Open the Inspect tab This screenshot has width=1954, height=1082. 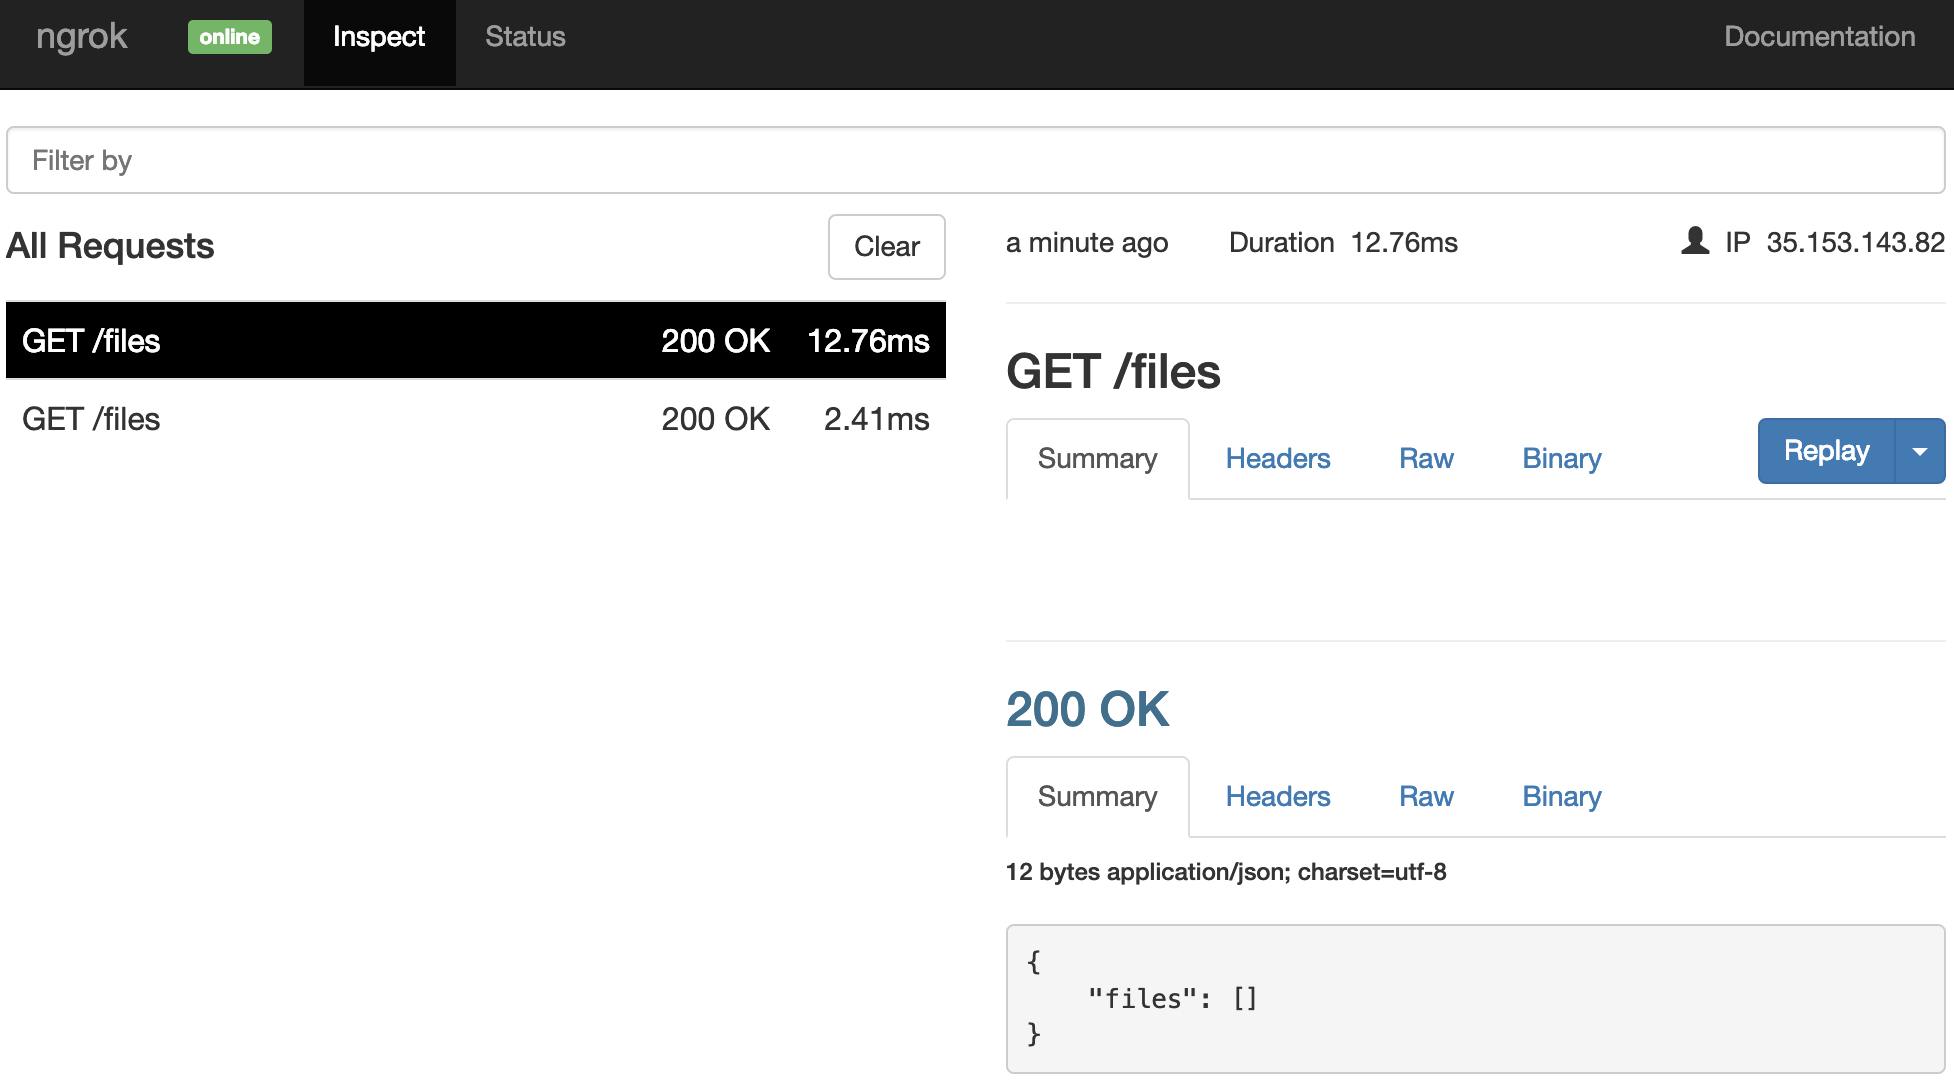point(379,37)
